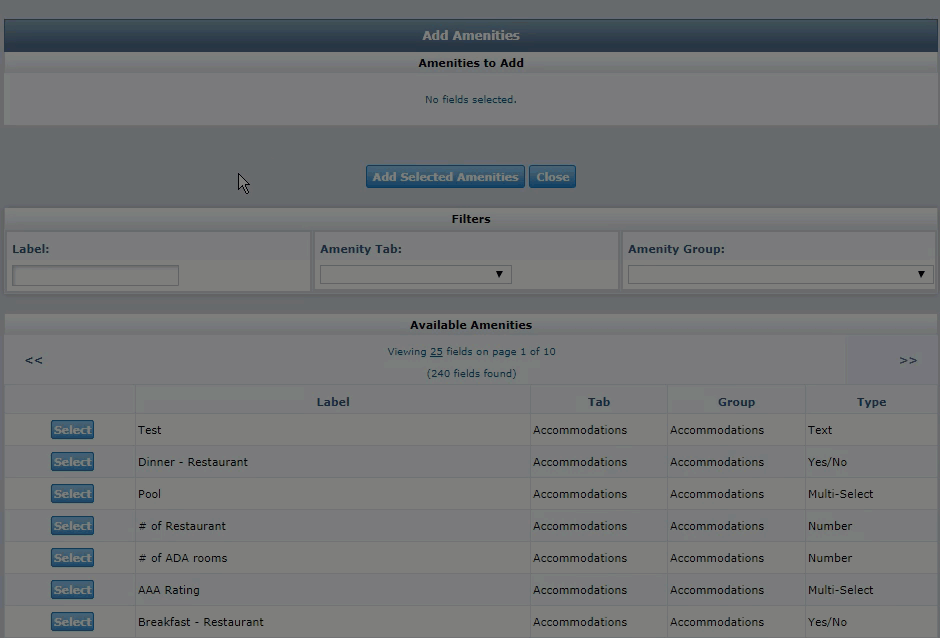
Task: Focus the Label filter input field
Action: click(x=95, y=275)
